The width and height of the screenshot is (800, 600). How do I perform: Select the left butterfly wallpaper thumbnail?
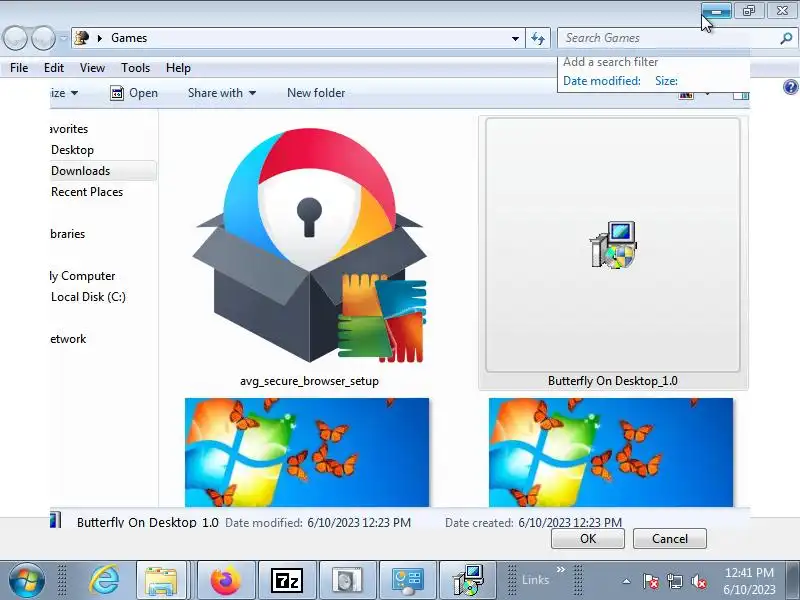pos(307,453)
